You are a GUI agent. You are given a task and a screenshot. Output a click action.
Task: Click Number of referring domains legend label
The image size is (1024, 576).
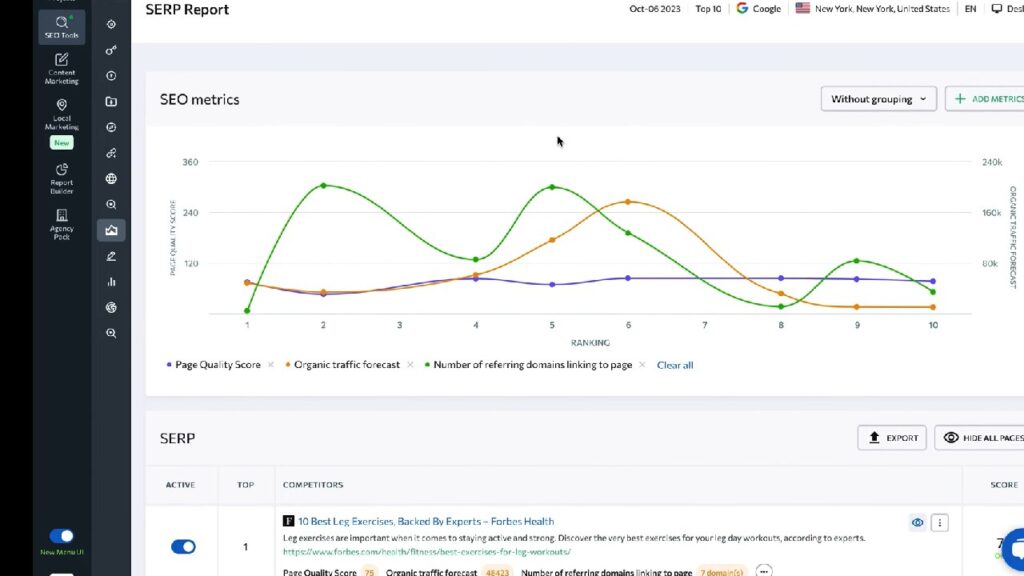tap(532, 364)
